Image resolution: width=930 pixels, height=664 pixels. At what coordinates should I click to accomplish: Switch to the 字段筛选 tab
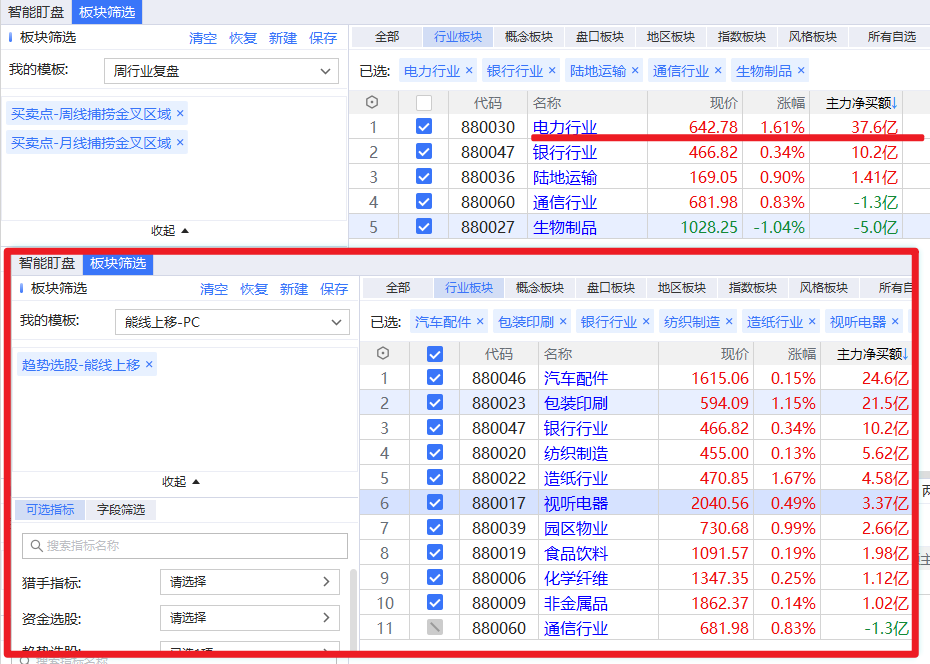coord(120,510)
